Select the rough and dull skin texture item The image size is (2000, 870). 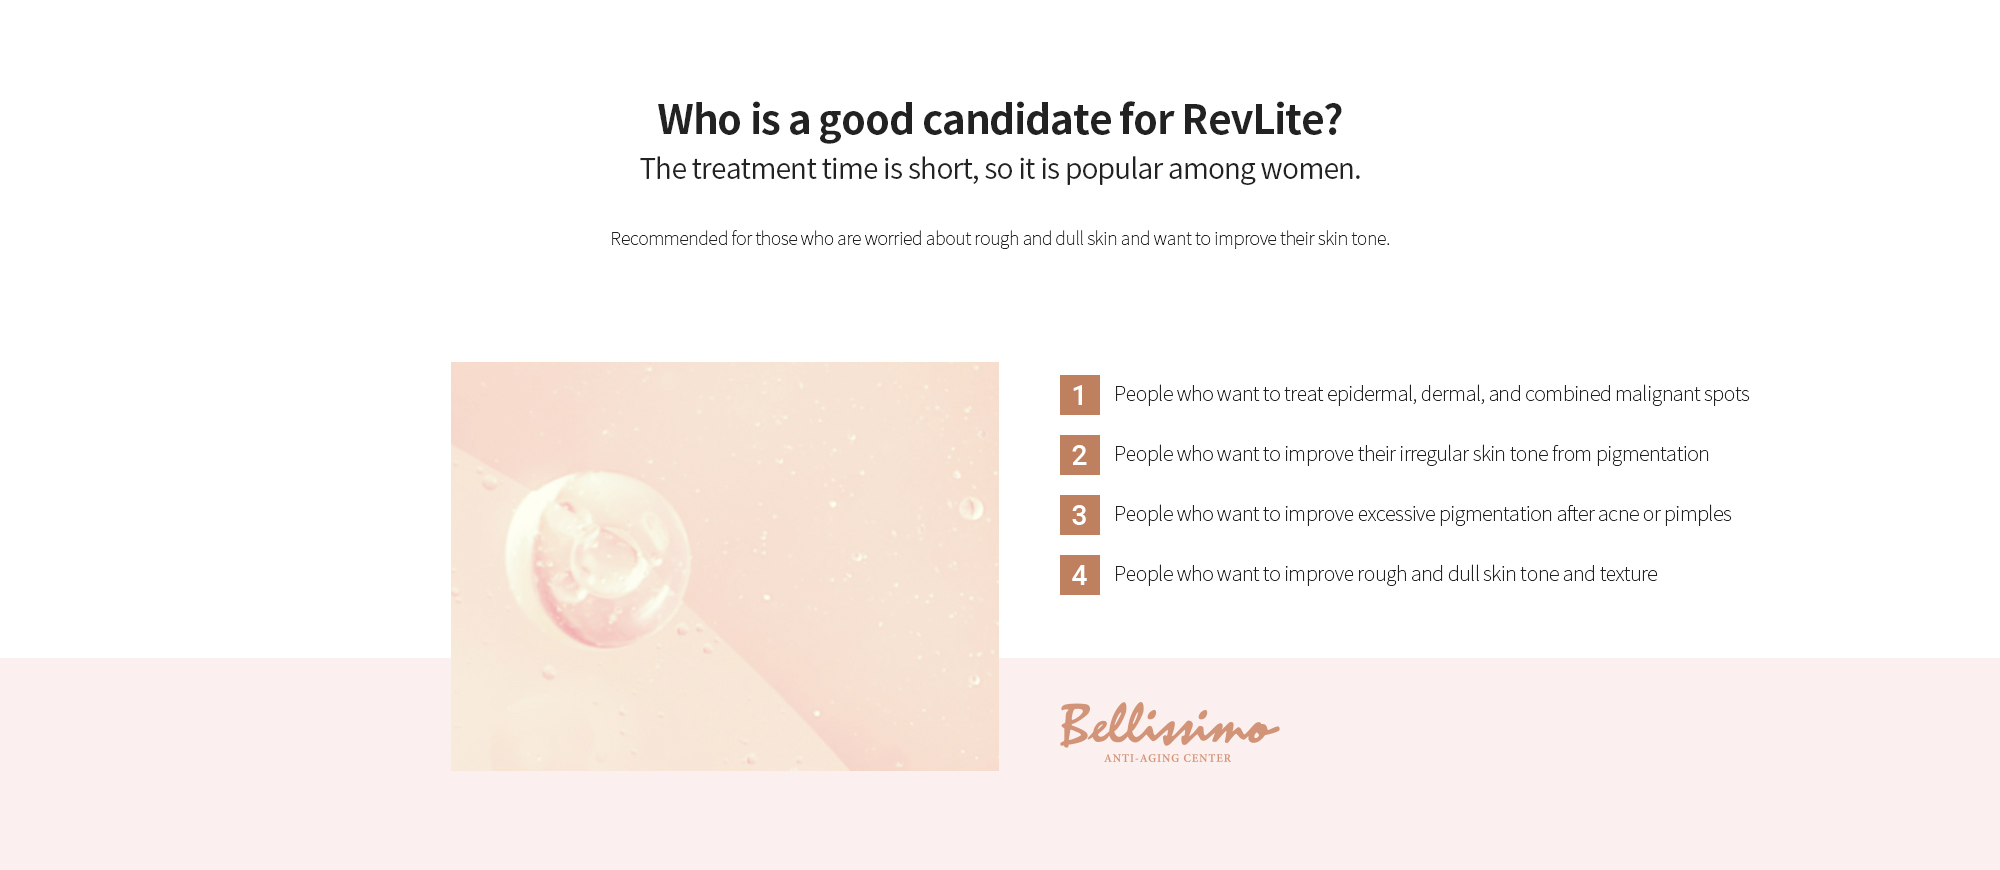(1385, 574)
